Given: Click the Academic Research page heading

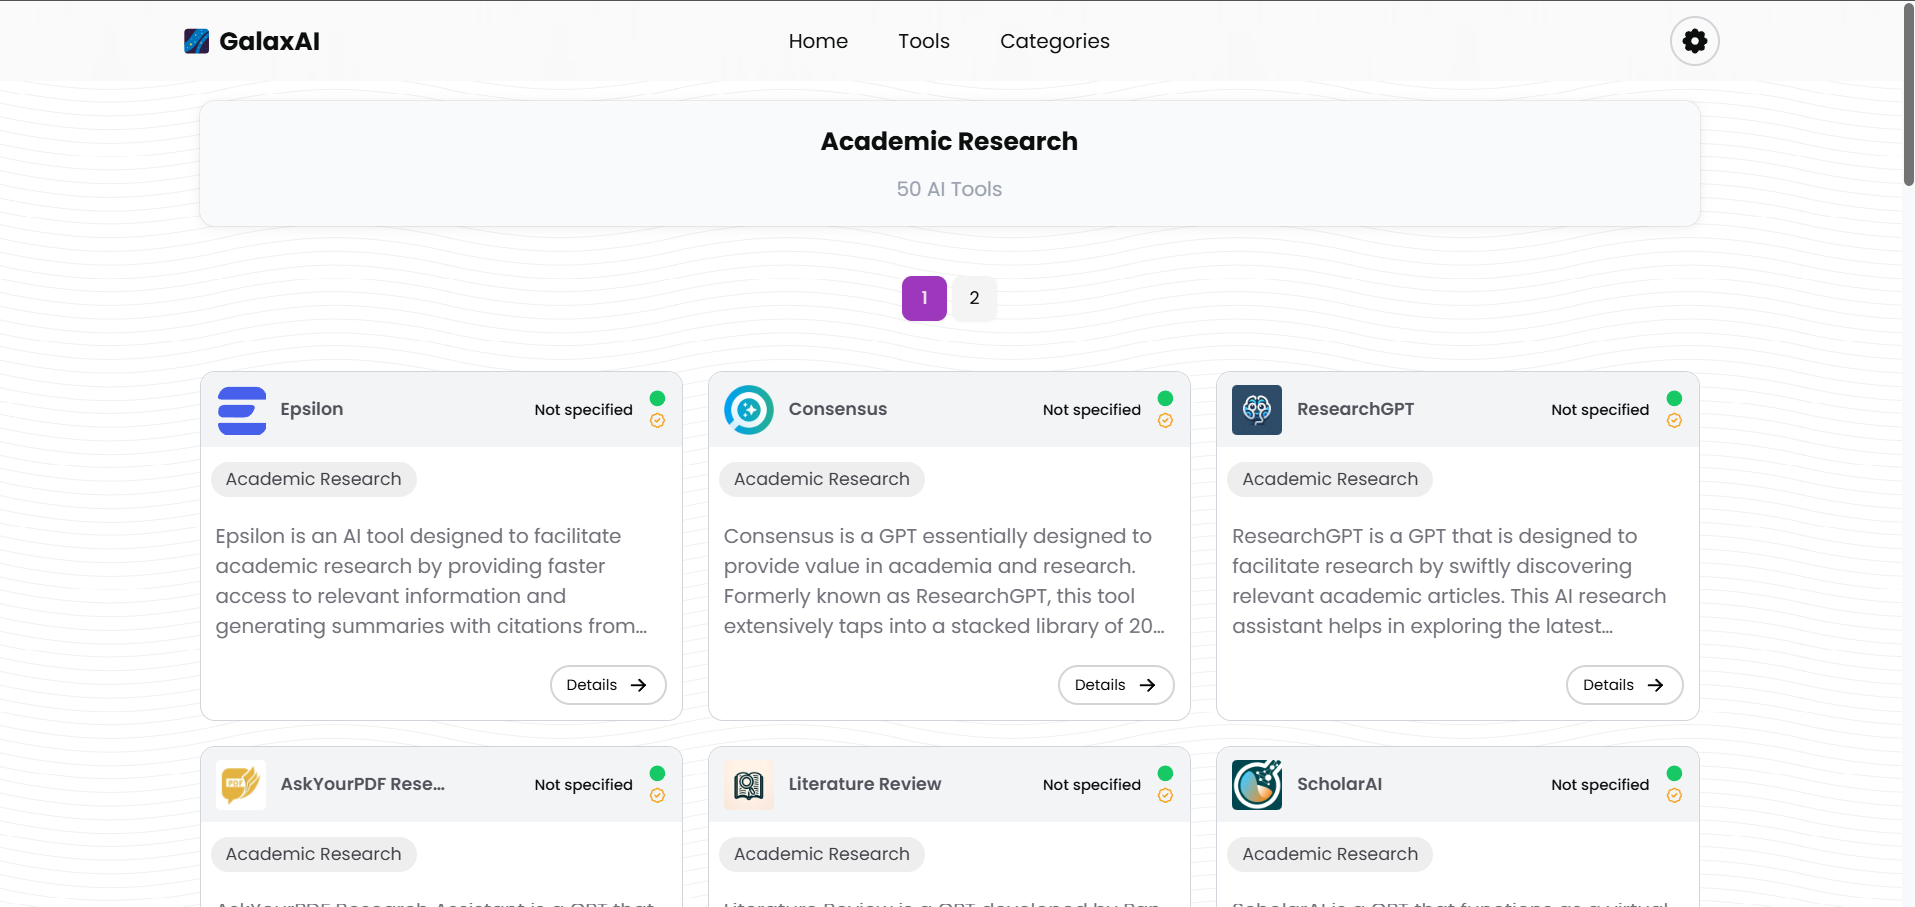Looking at the screenshot, I should (x=949, y=141).
